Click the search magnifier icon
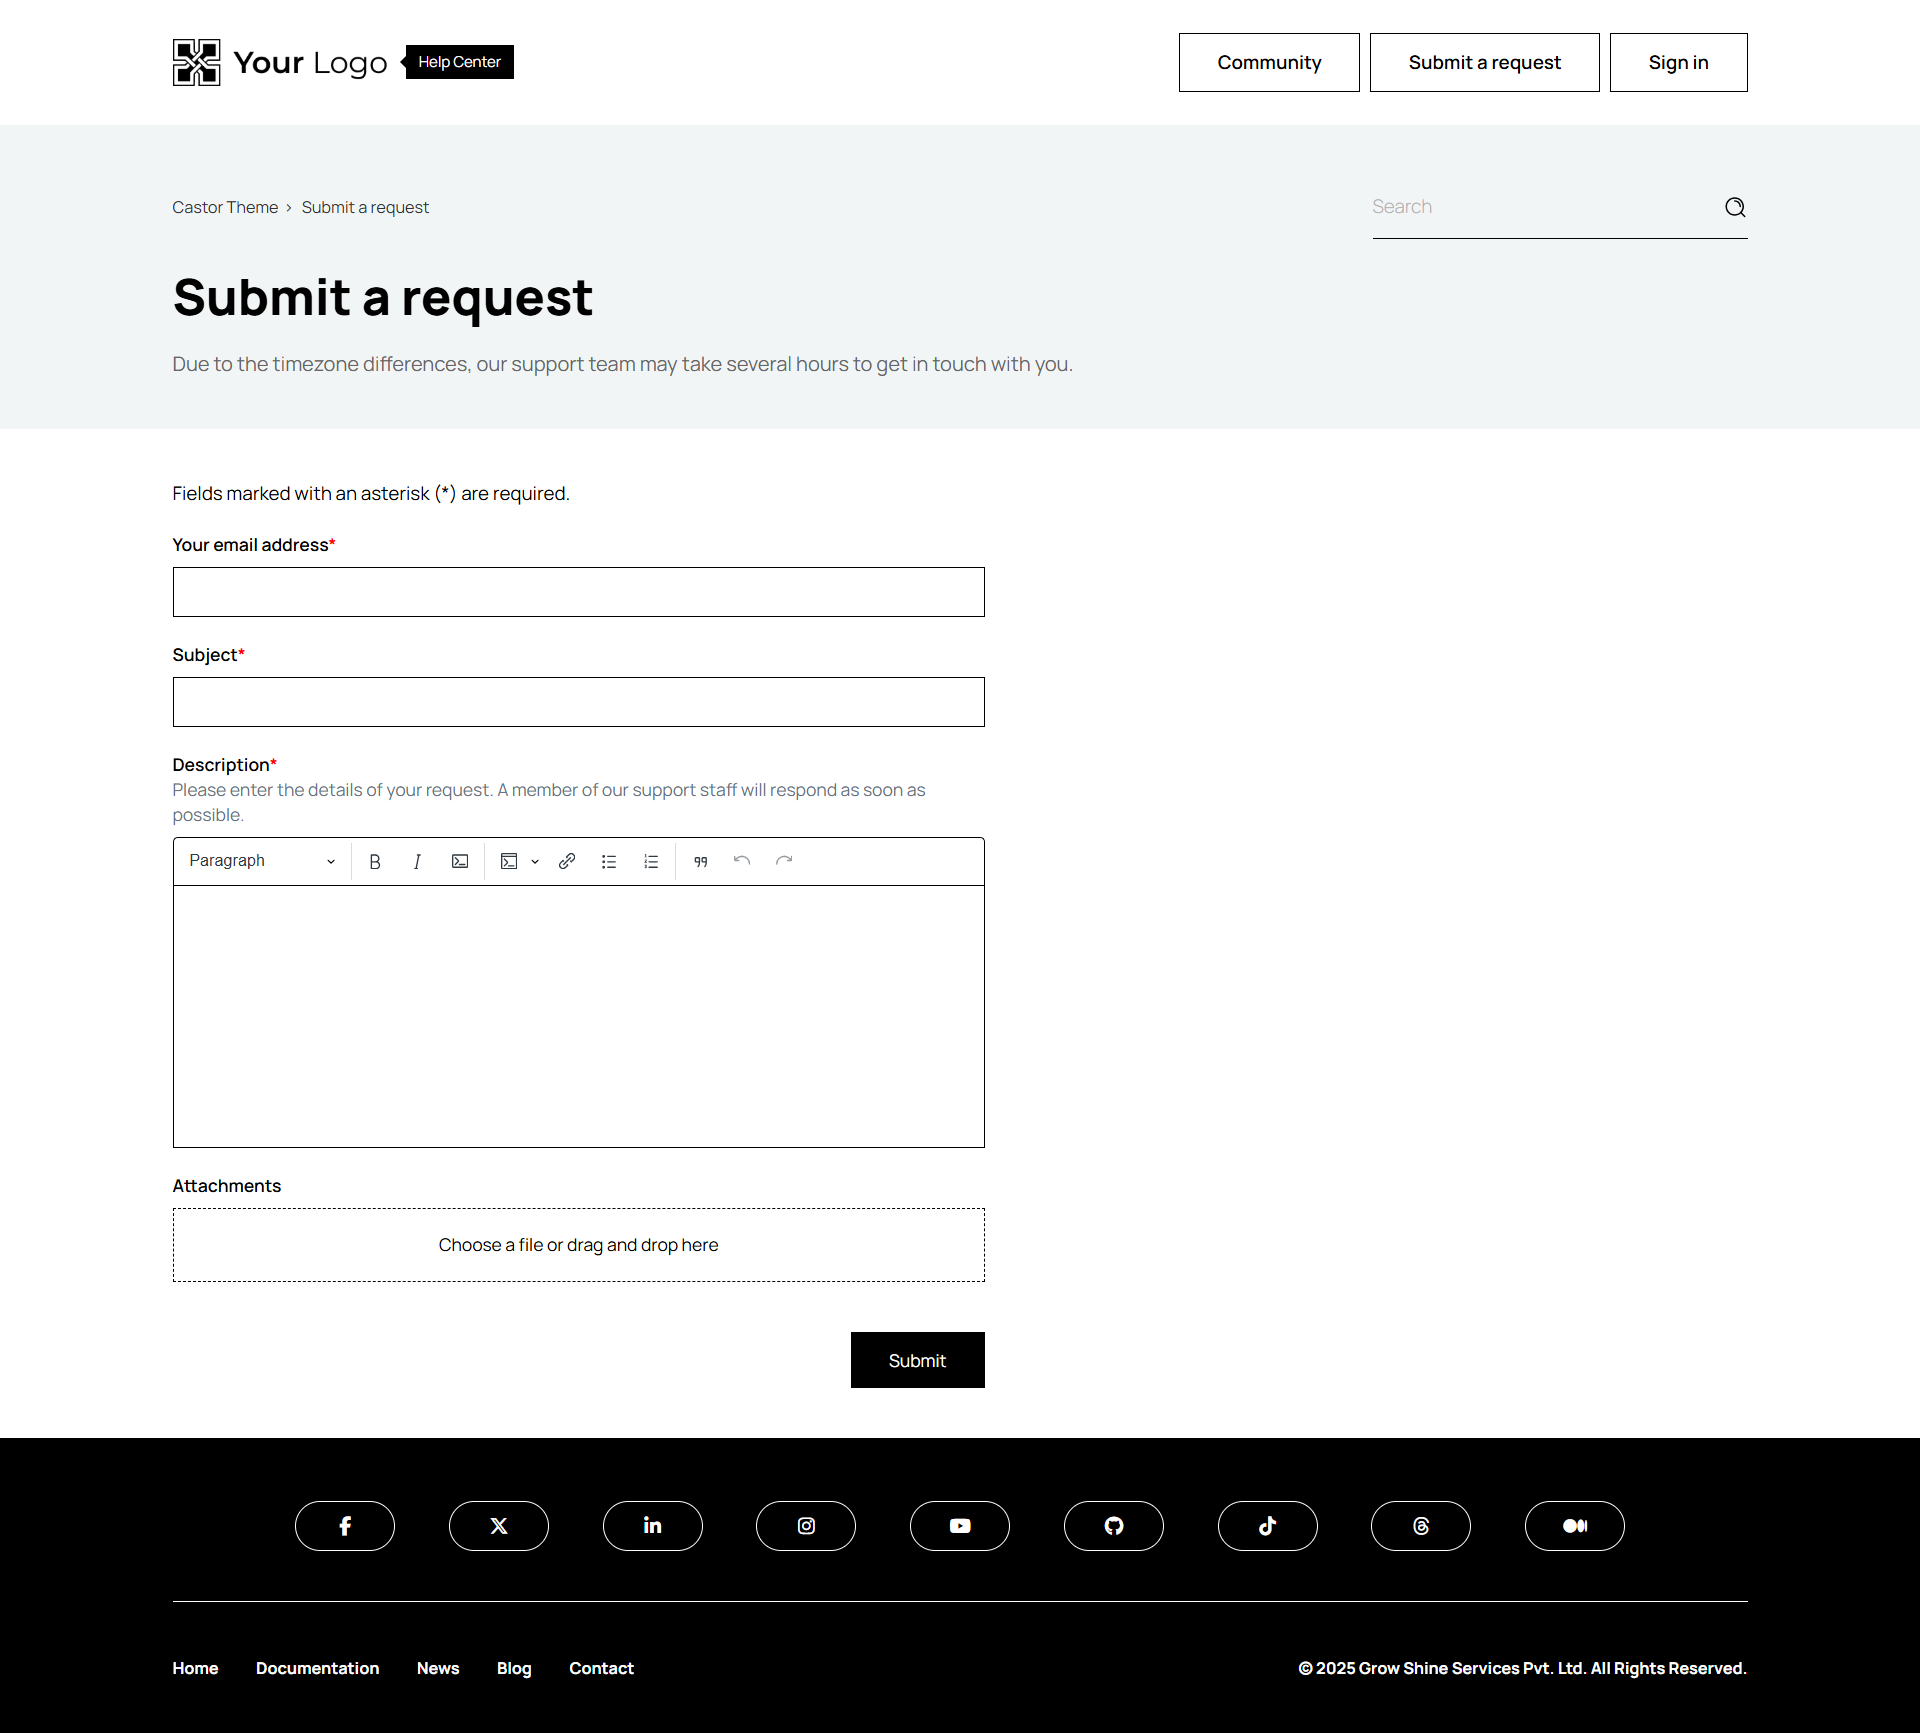This screenshot has width=1920, height=1733. coord(1735,207)
